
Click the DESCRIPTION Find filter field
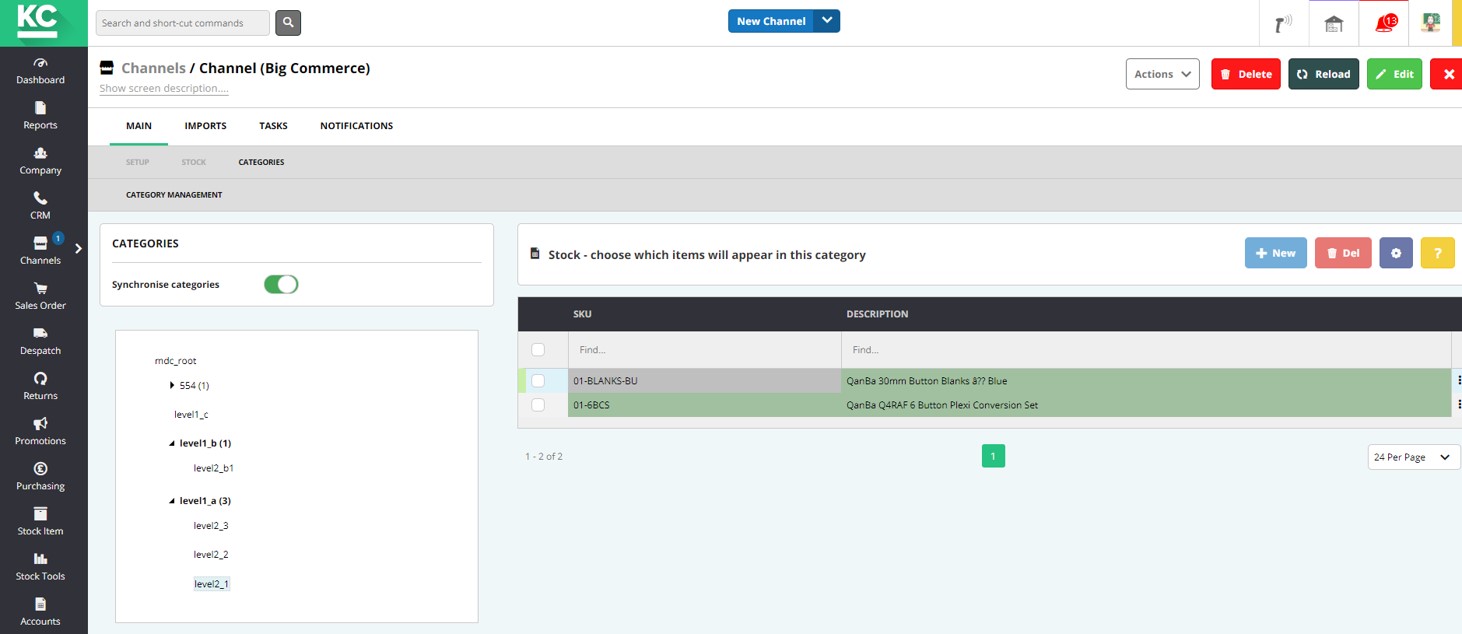[x=1146, y=350]
